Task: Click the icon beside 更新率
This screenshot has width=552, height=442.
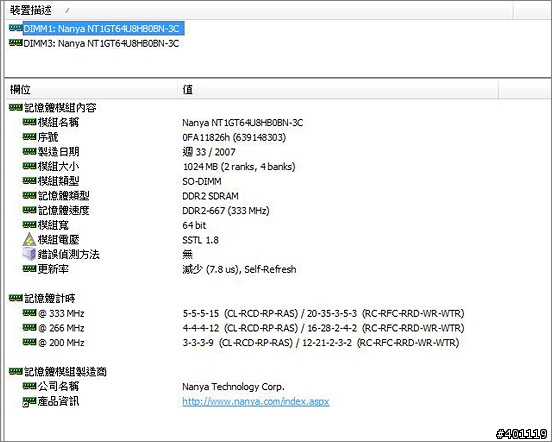Action: click(x=30, y=269)
